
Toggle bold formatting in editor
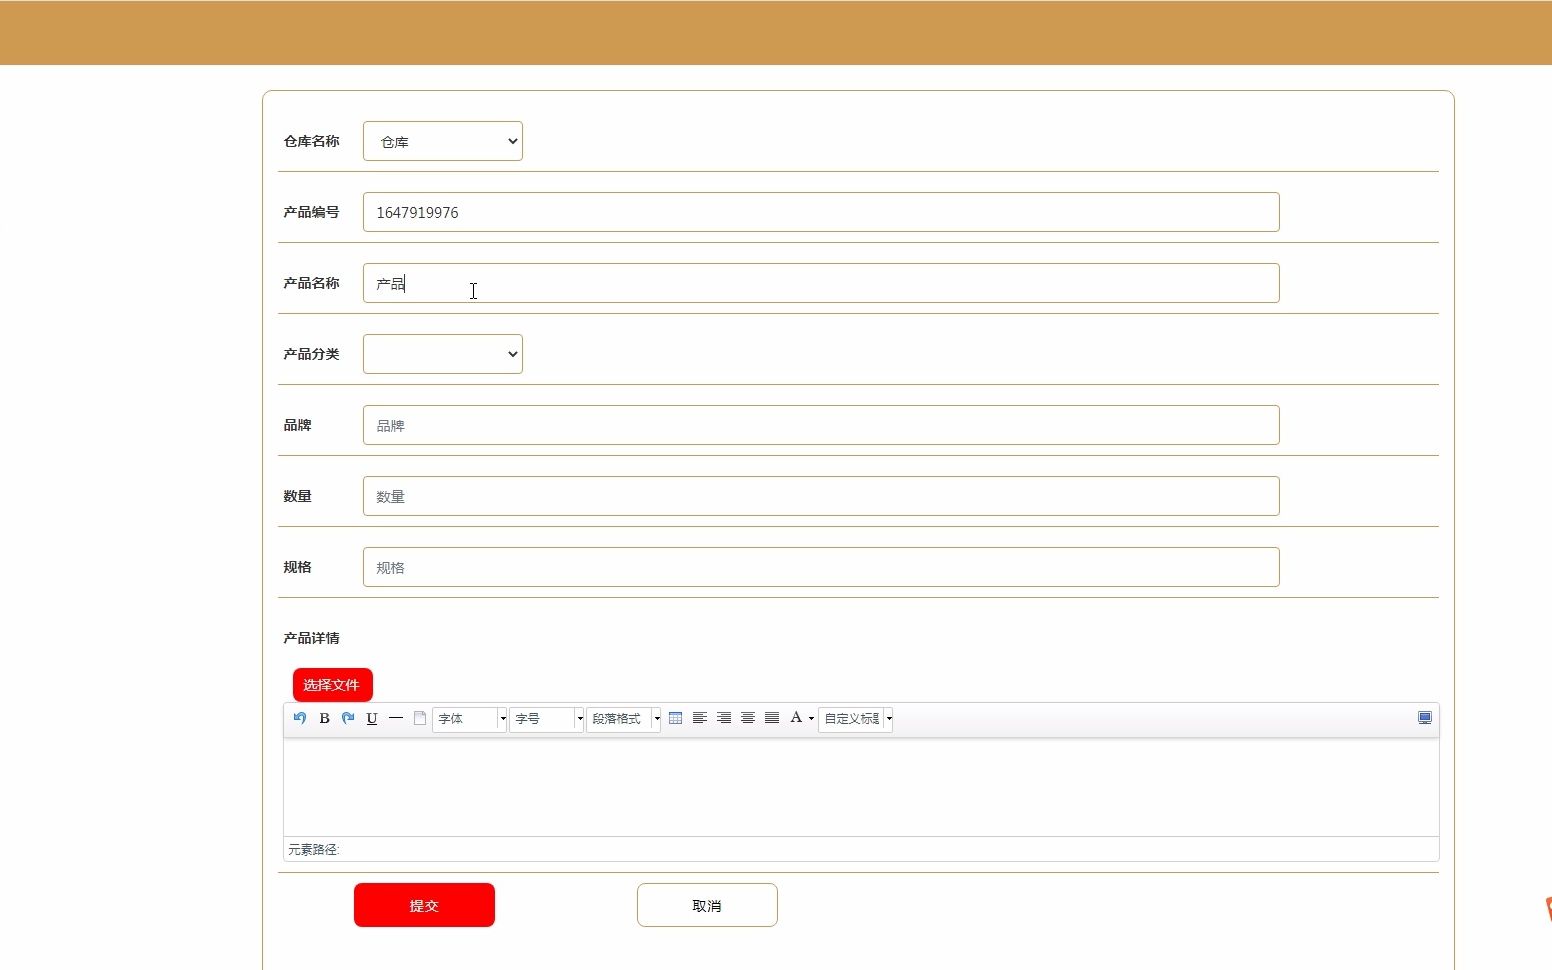324,718
